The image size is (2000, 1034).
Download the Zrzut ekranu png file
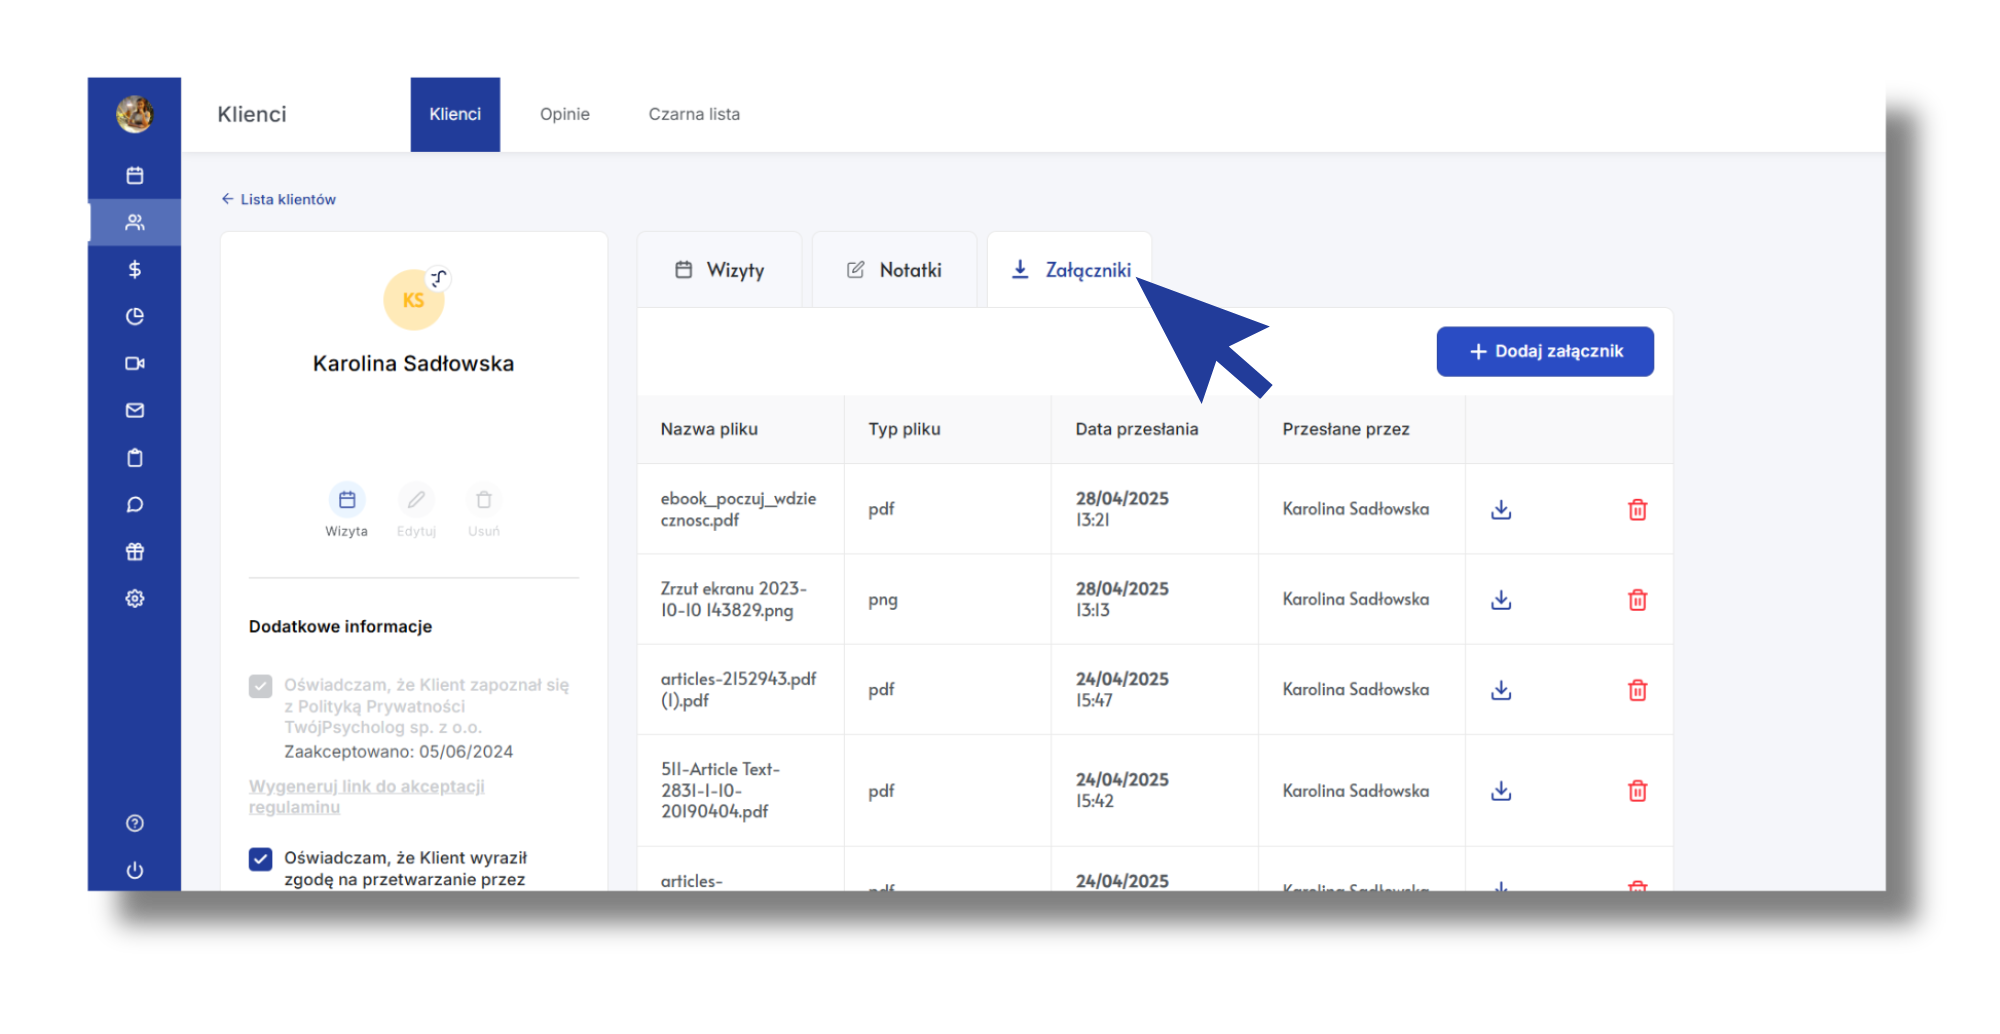click(x=1501, y=600)
